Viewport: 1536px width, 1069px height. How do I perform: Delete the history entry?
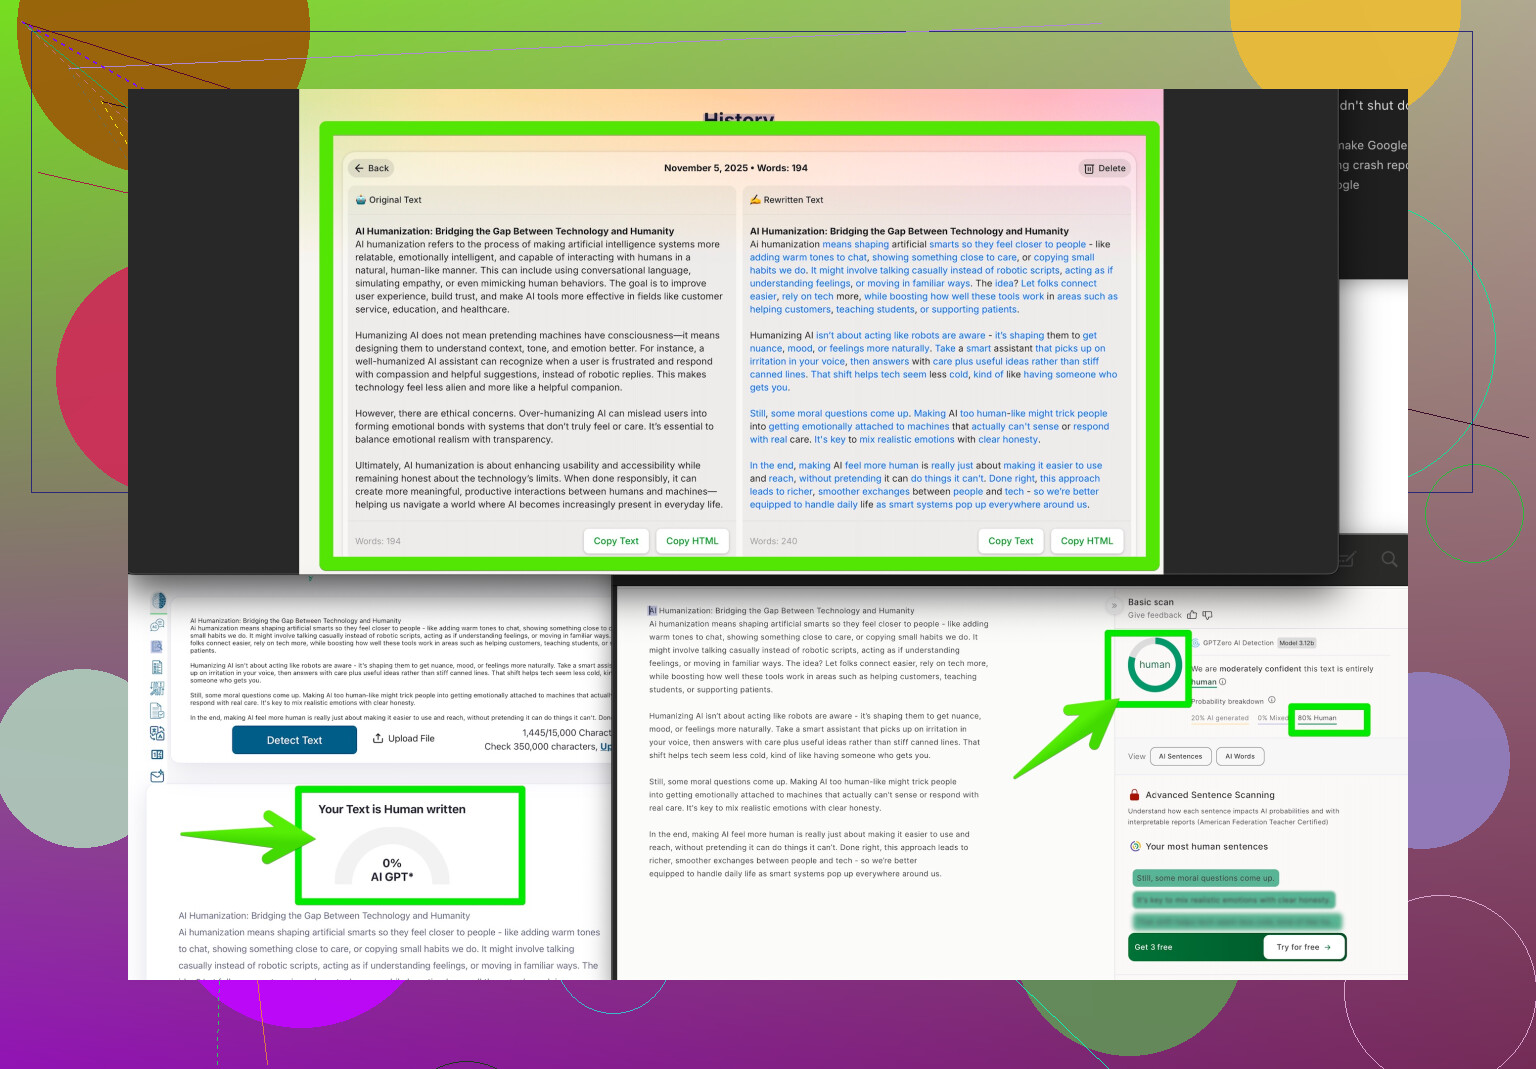tap(1104, 168)
